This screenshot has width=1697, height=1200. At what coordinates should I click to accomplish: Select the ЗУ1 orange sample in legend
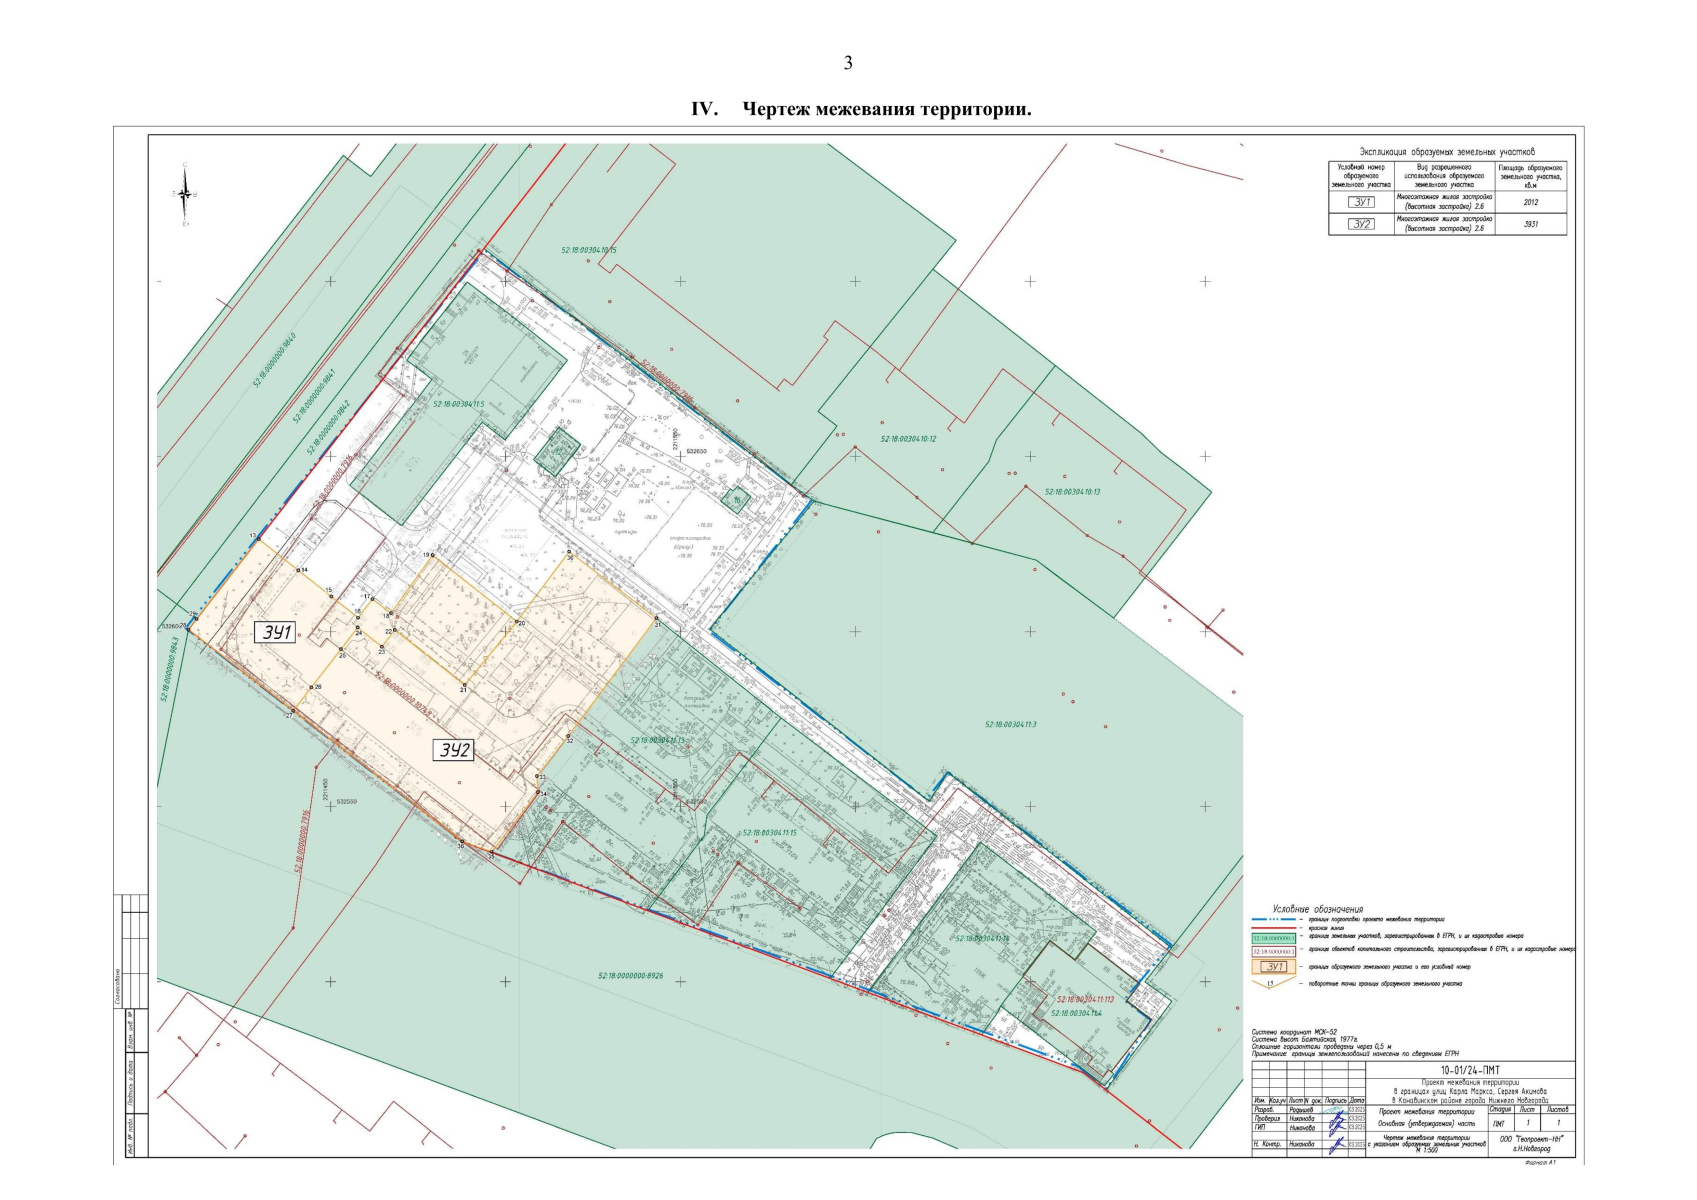1274,967
